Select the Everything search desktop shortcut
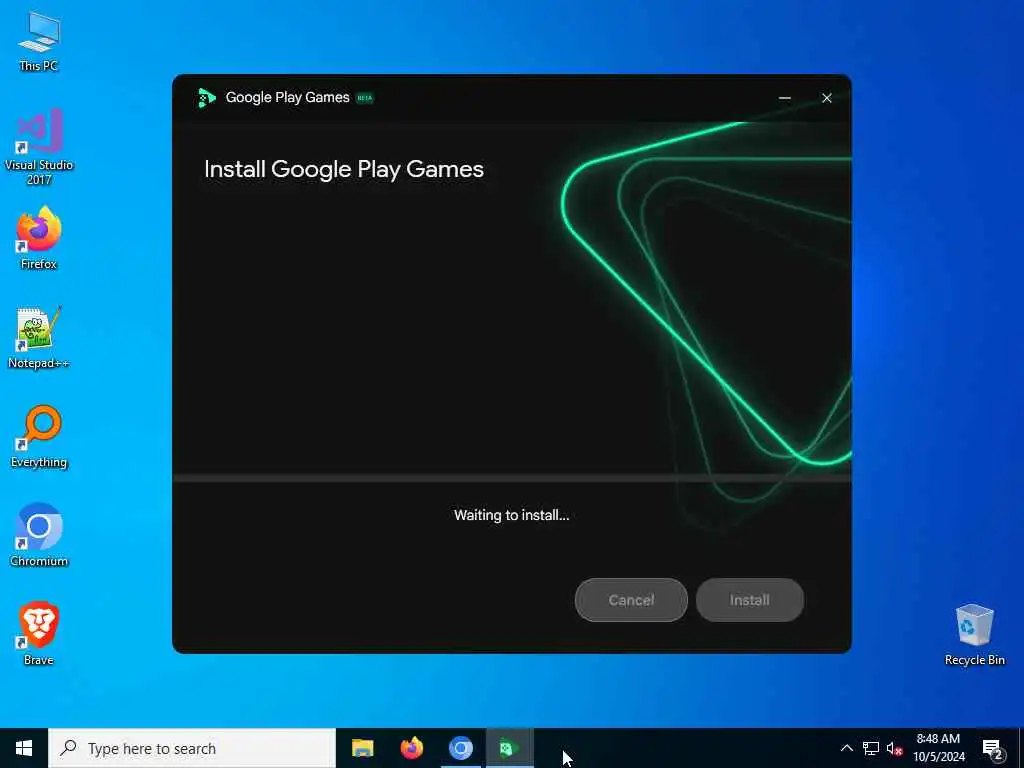This screenshot has width=1024, height=768. [39, 436]
